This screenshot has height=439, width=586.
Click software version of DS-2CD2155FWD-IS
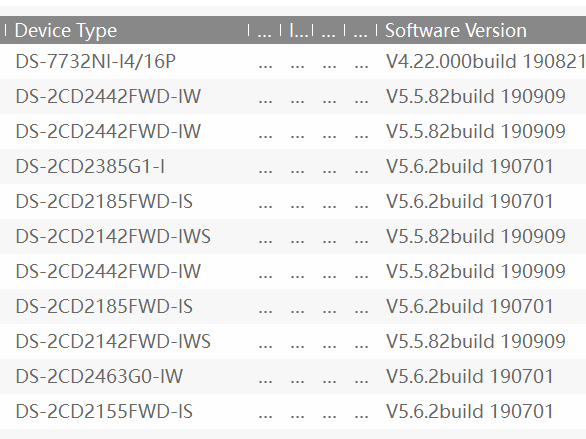point(469,411)
